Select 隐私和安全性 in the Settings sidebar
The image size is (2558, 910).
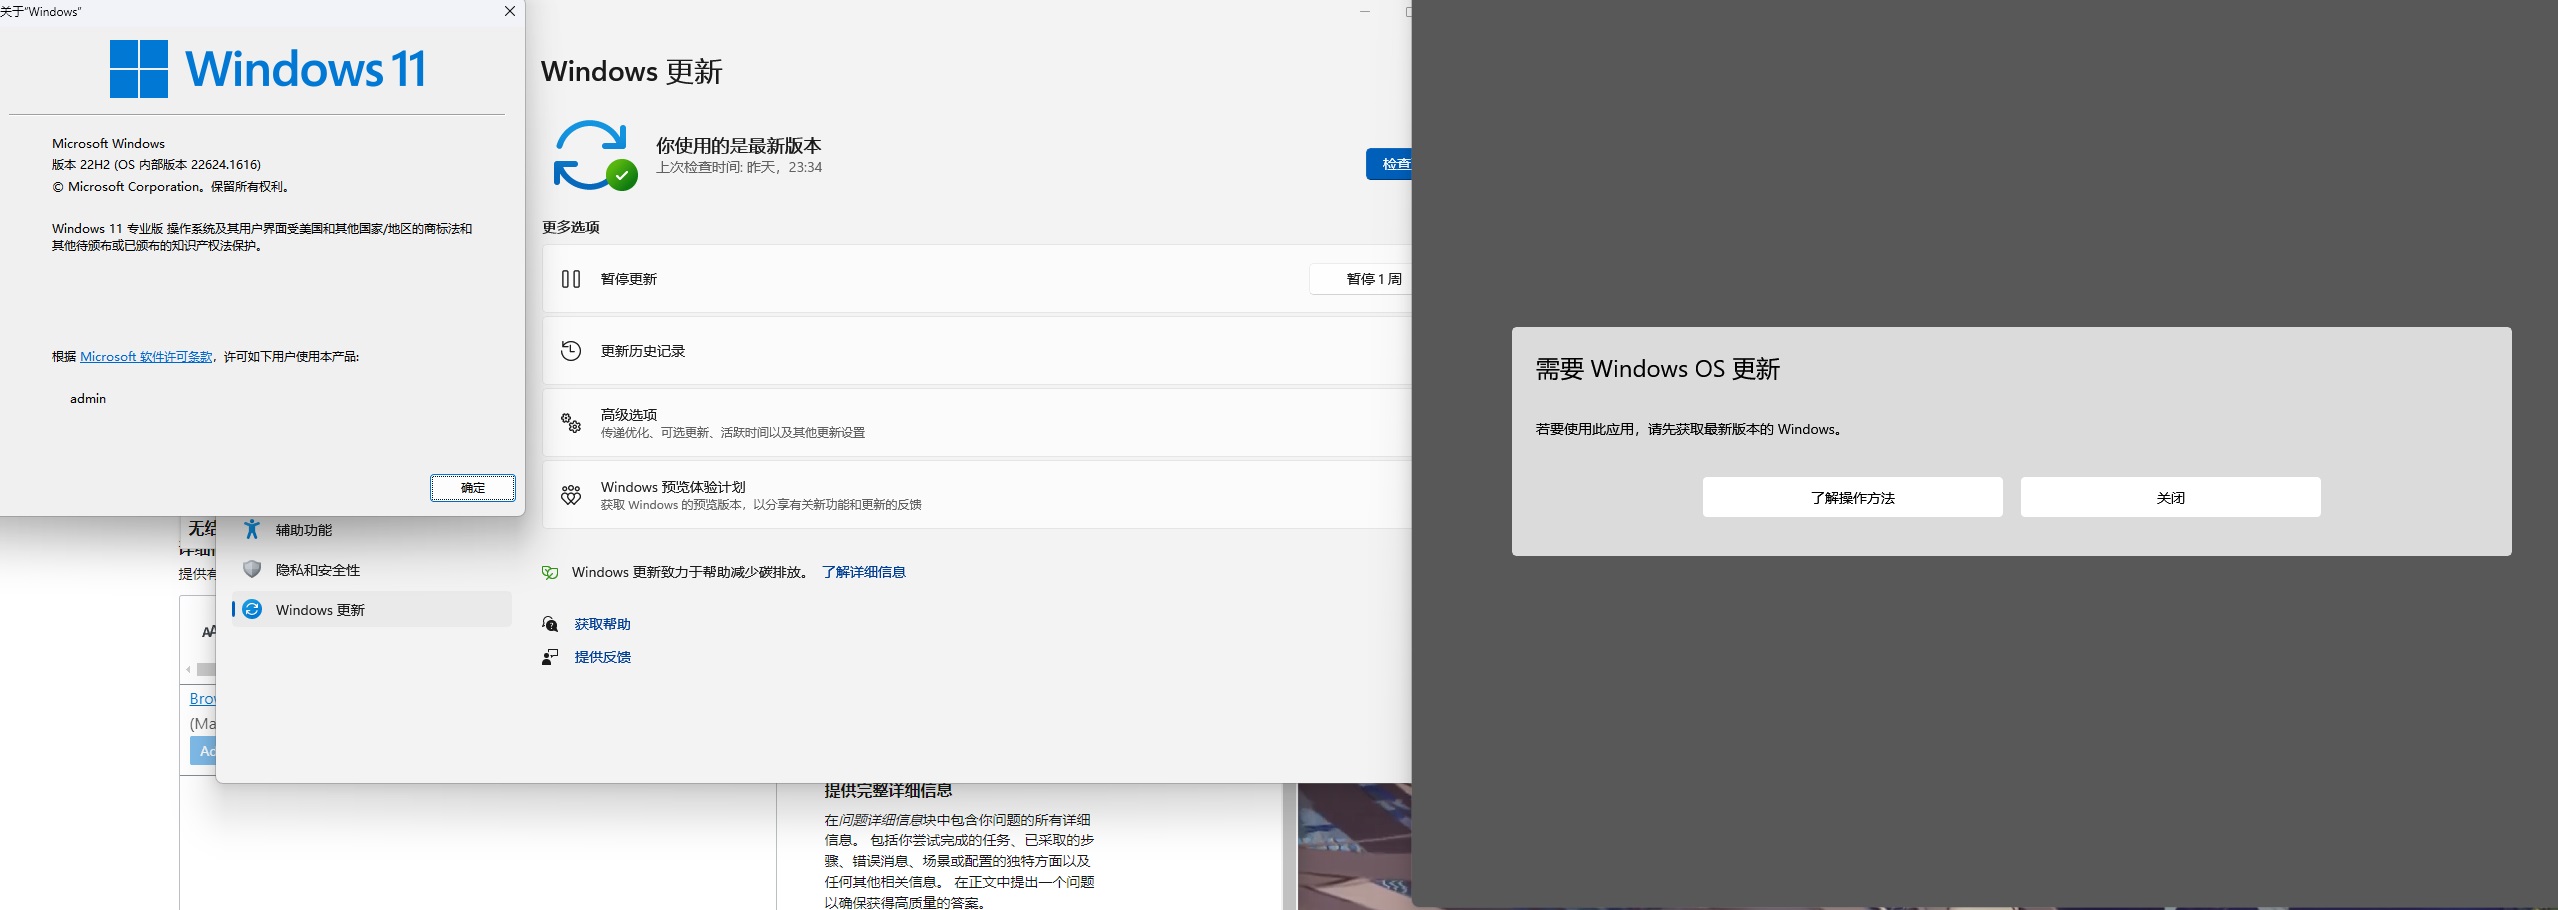tap(372, 569)
